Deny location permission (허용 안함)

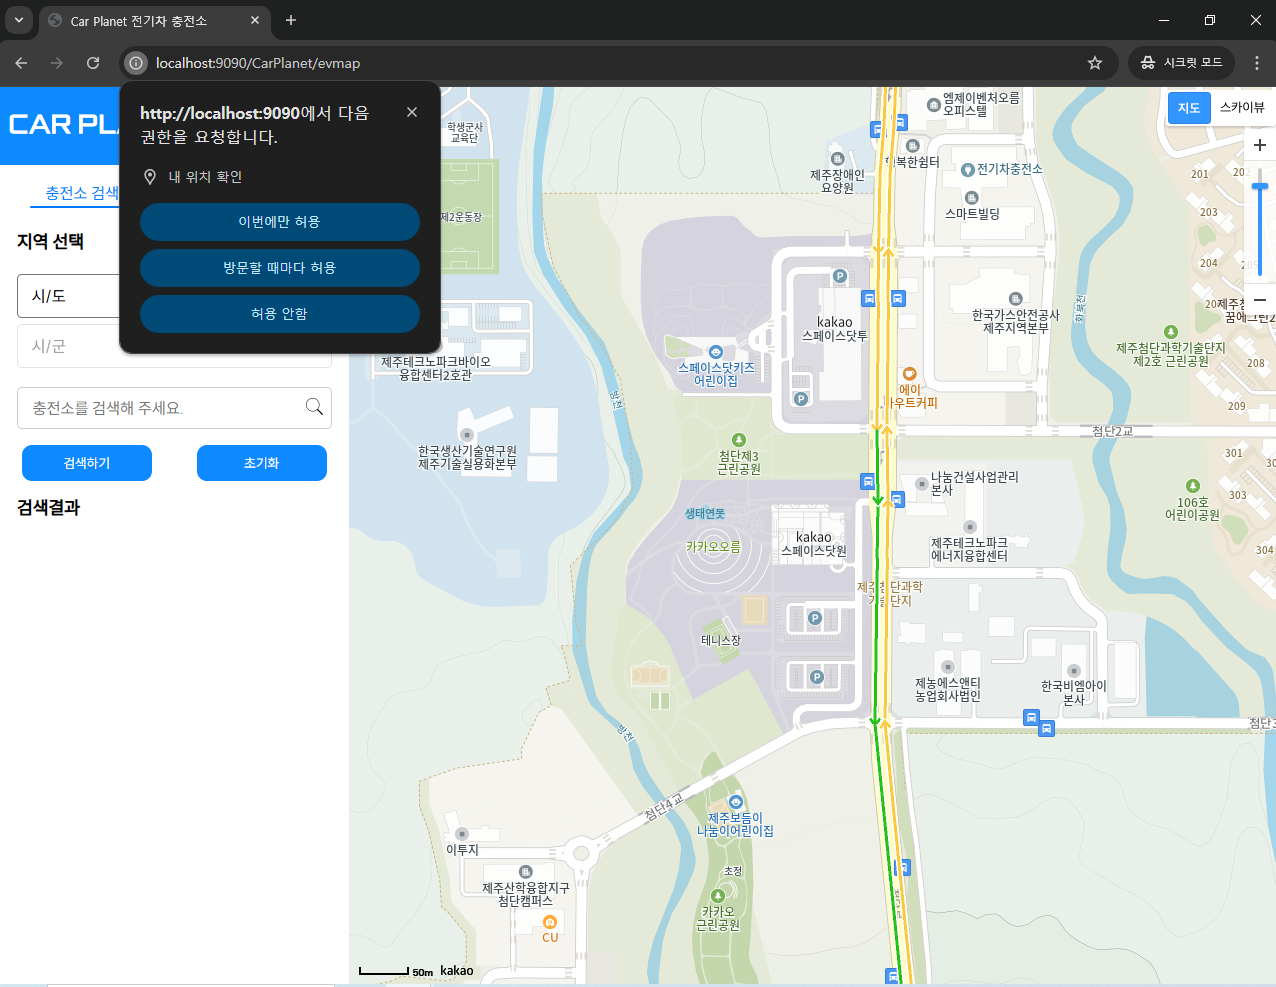[279, 314]
